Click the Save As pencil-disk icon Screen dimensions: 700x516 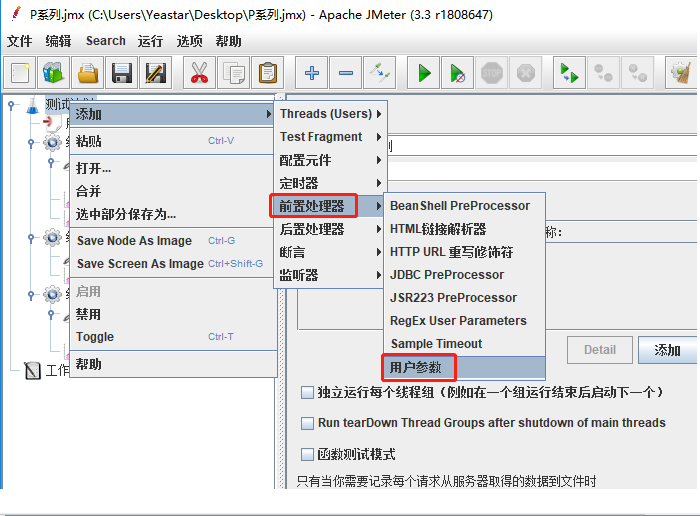pos(155,73)
